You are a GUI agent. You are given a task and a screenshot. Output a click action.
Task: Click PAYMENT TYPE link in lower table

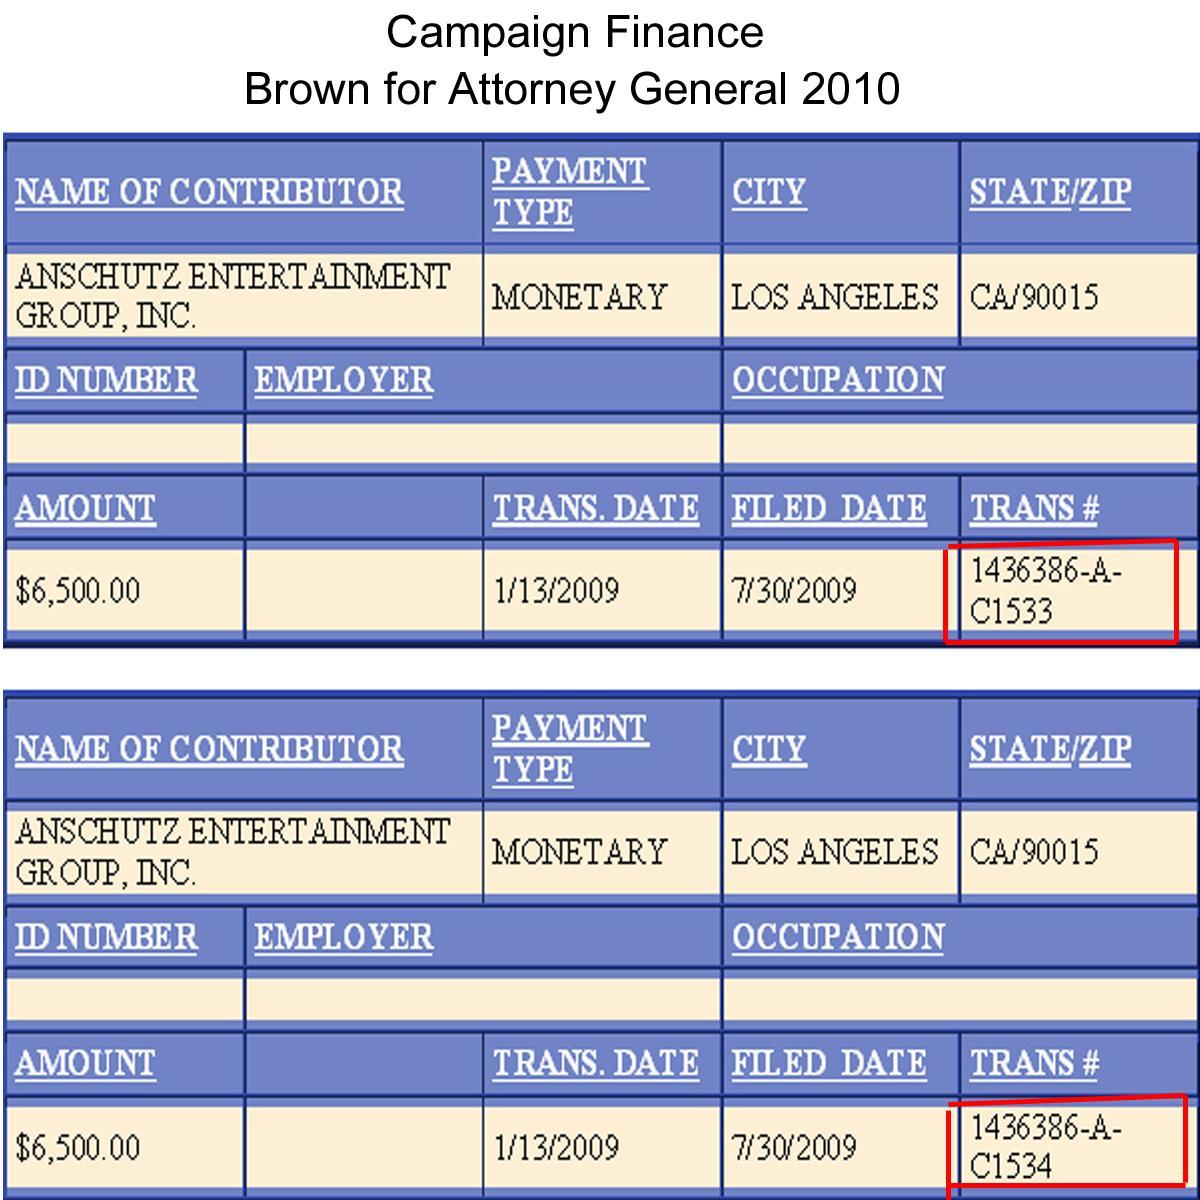point(568,749)
